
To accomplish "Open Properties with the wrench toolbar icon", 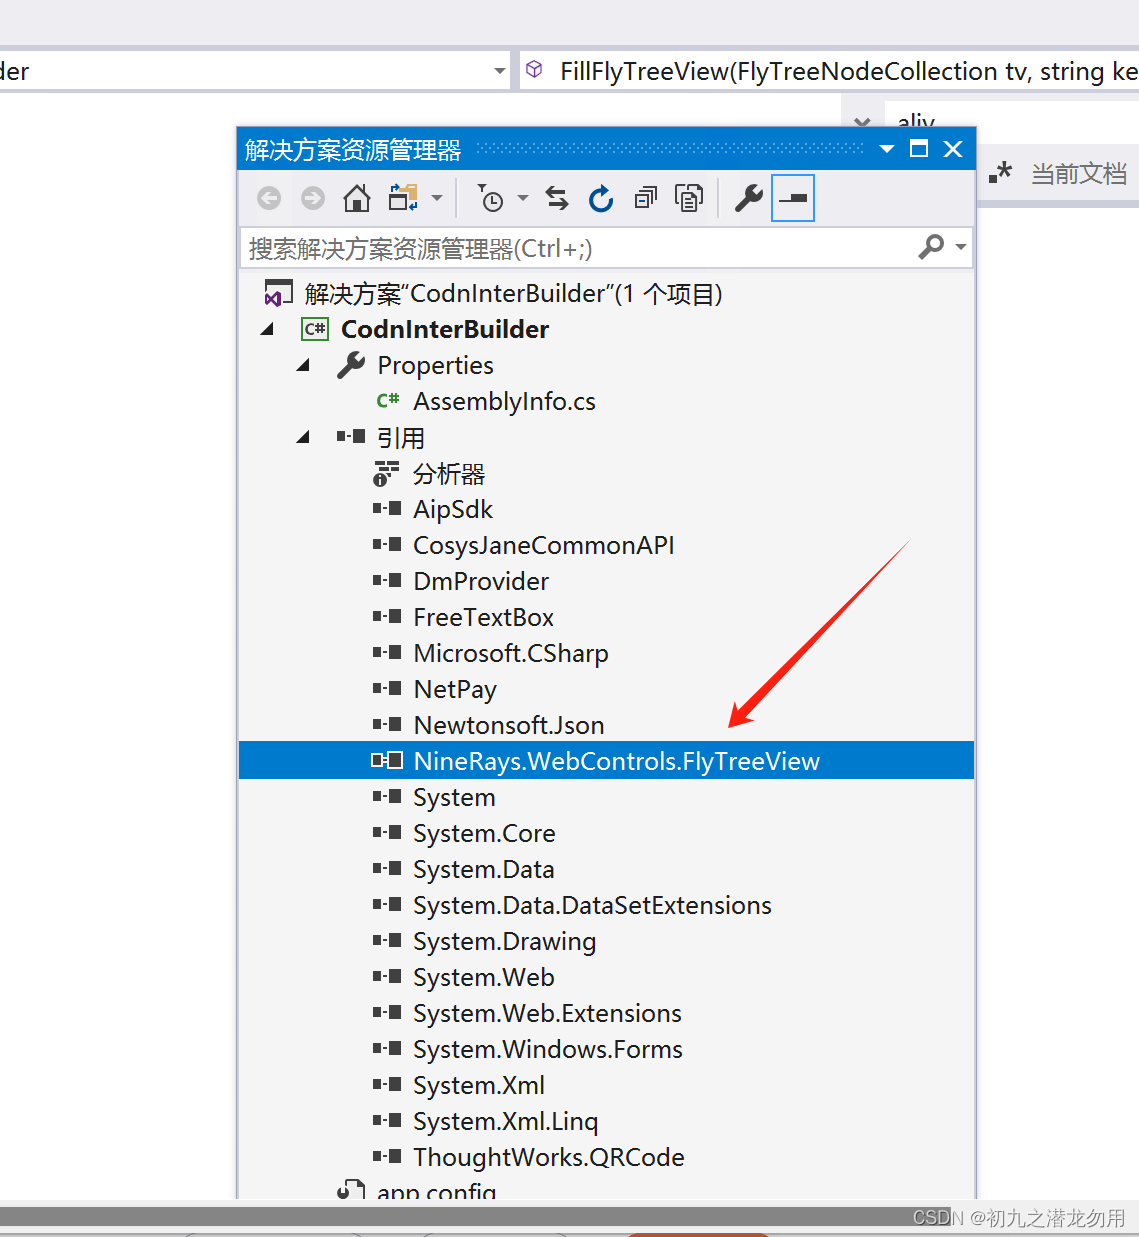I will [x=749, y=198].
